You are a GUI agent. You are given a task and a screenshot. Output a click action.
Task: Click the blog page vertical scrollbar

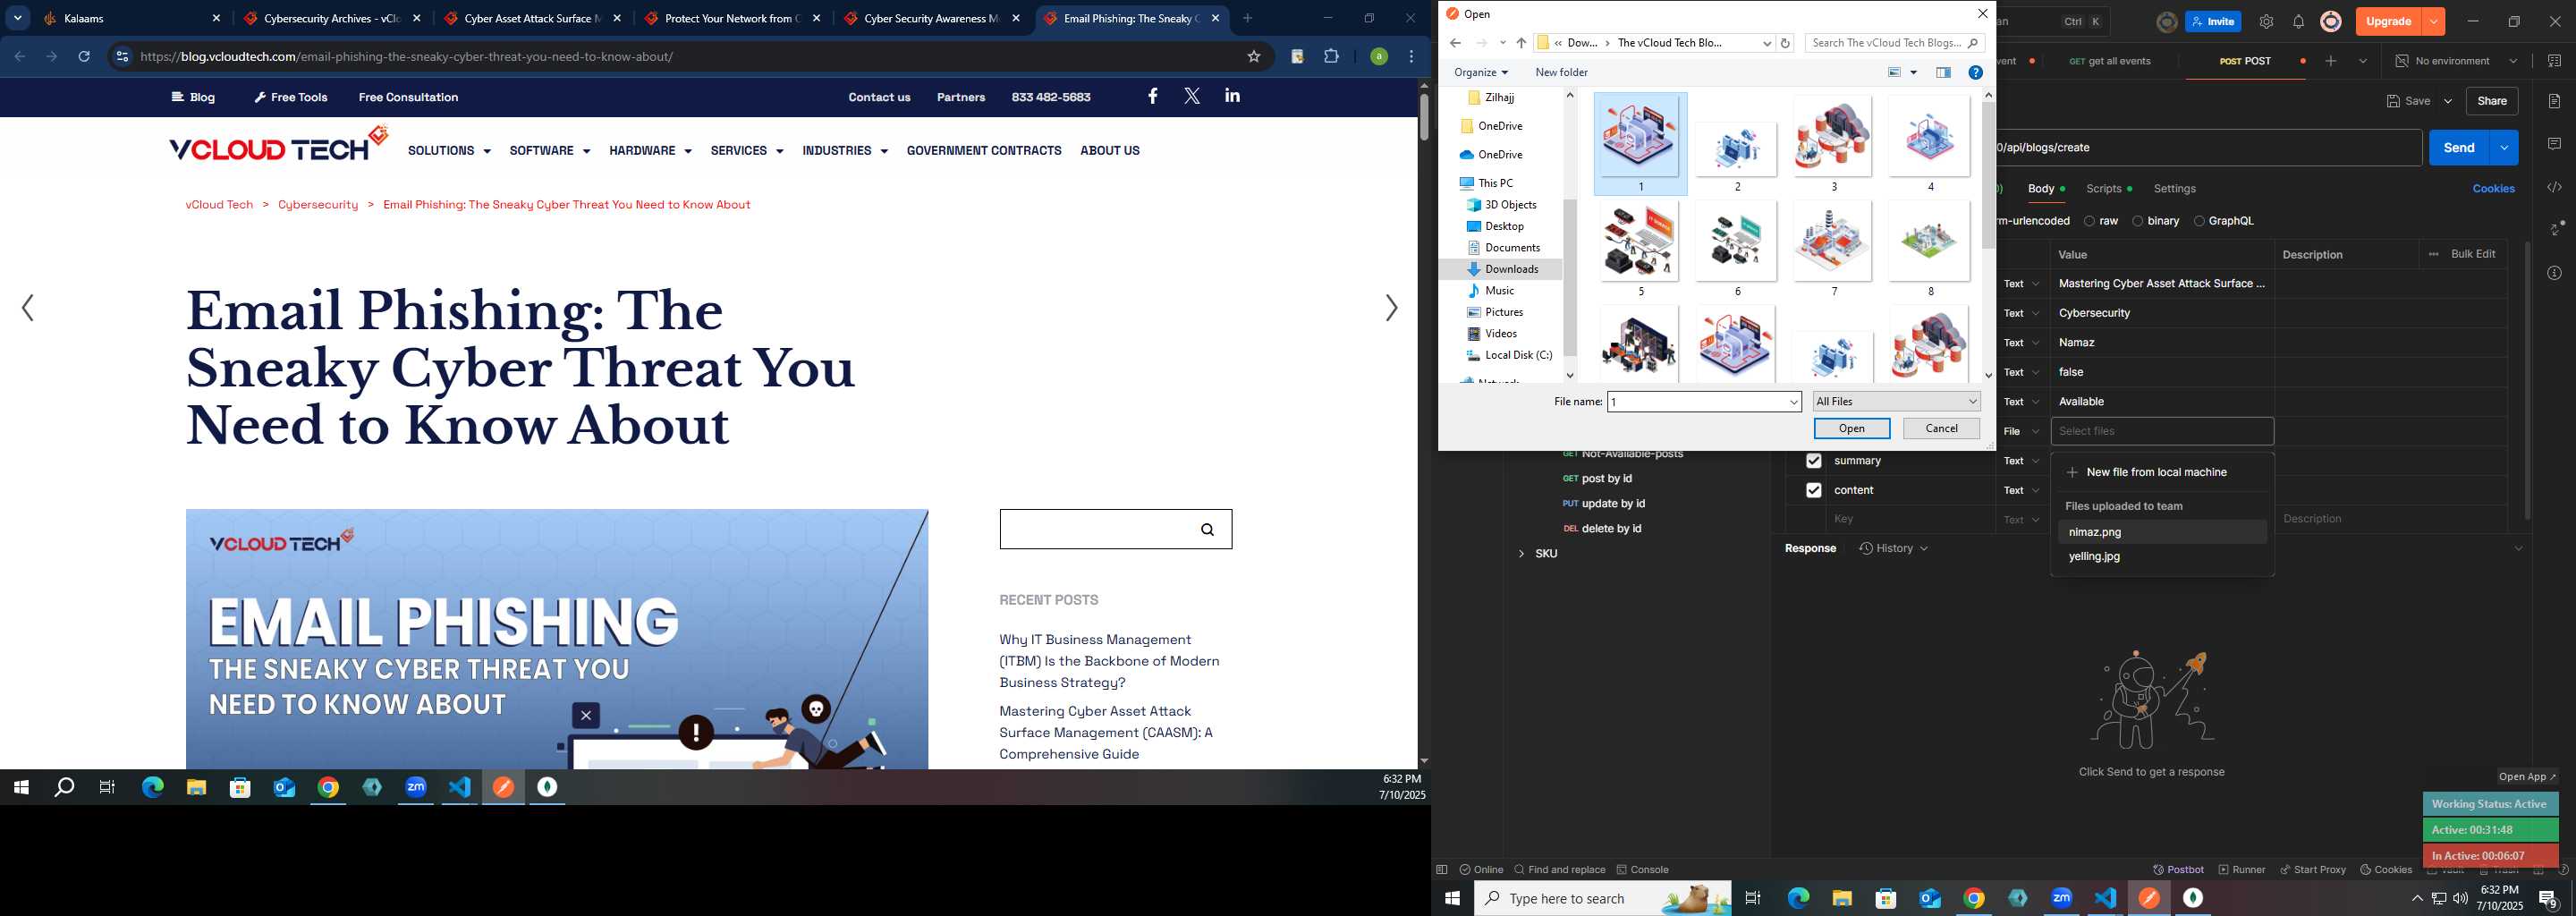[1423, 116]
